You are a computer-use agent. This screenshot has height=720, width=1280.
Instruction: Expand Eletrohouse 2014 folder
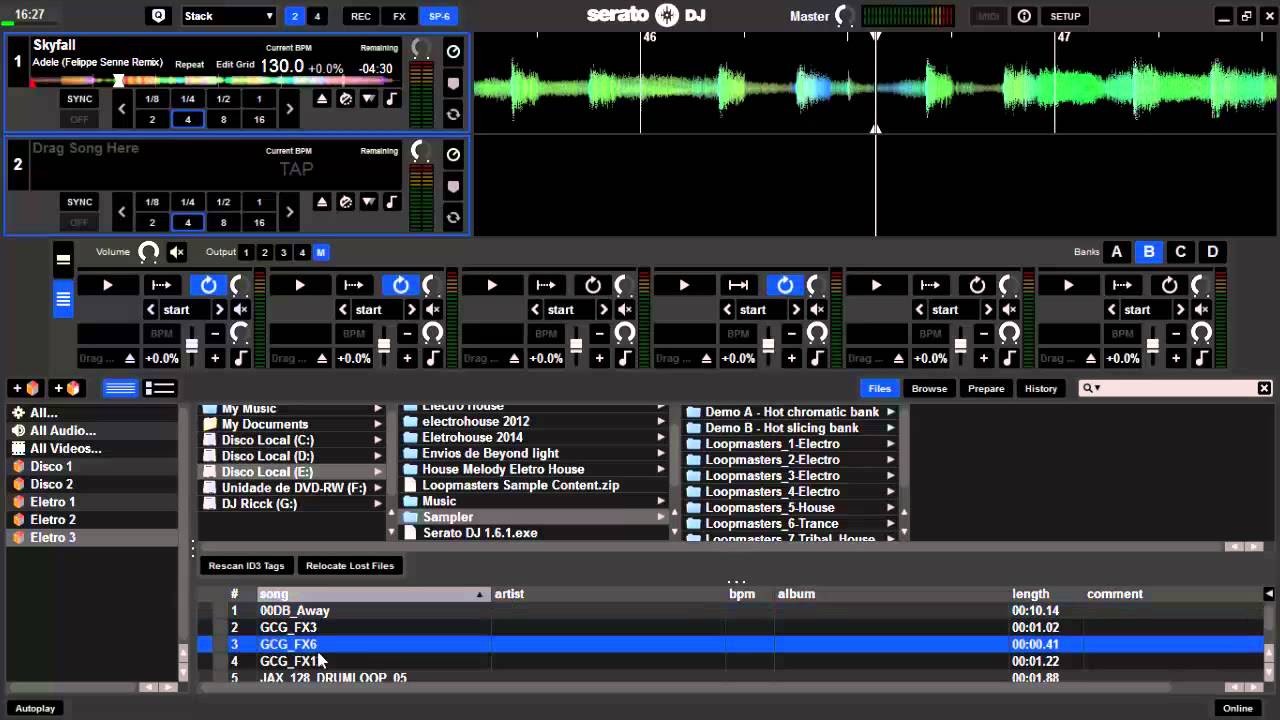click(661, 437)
